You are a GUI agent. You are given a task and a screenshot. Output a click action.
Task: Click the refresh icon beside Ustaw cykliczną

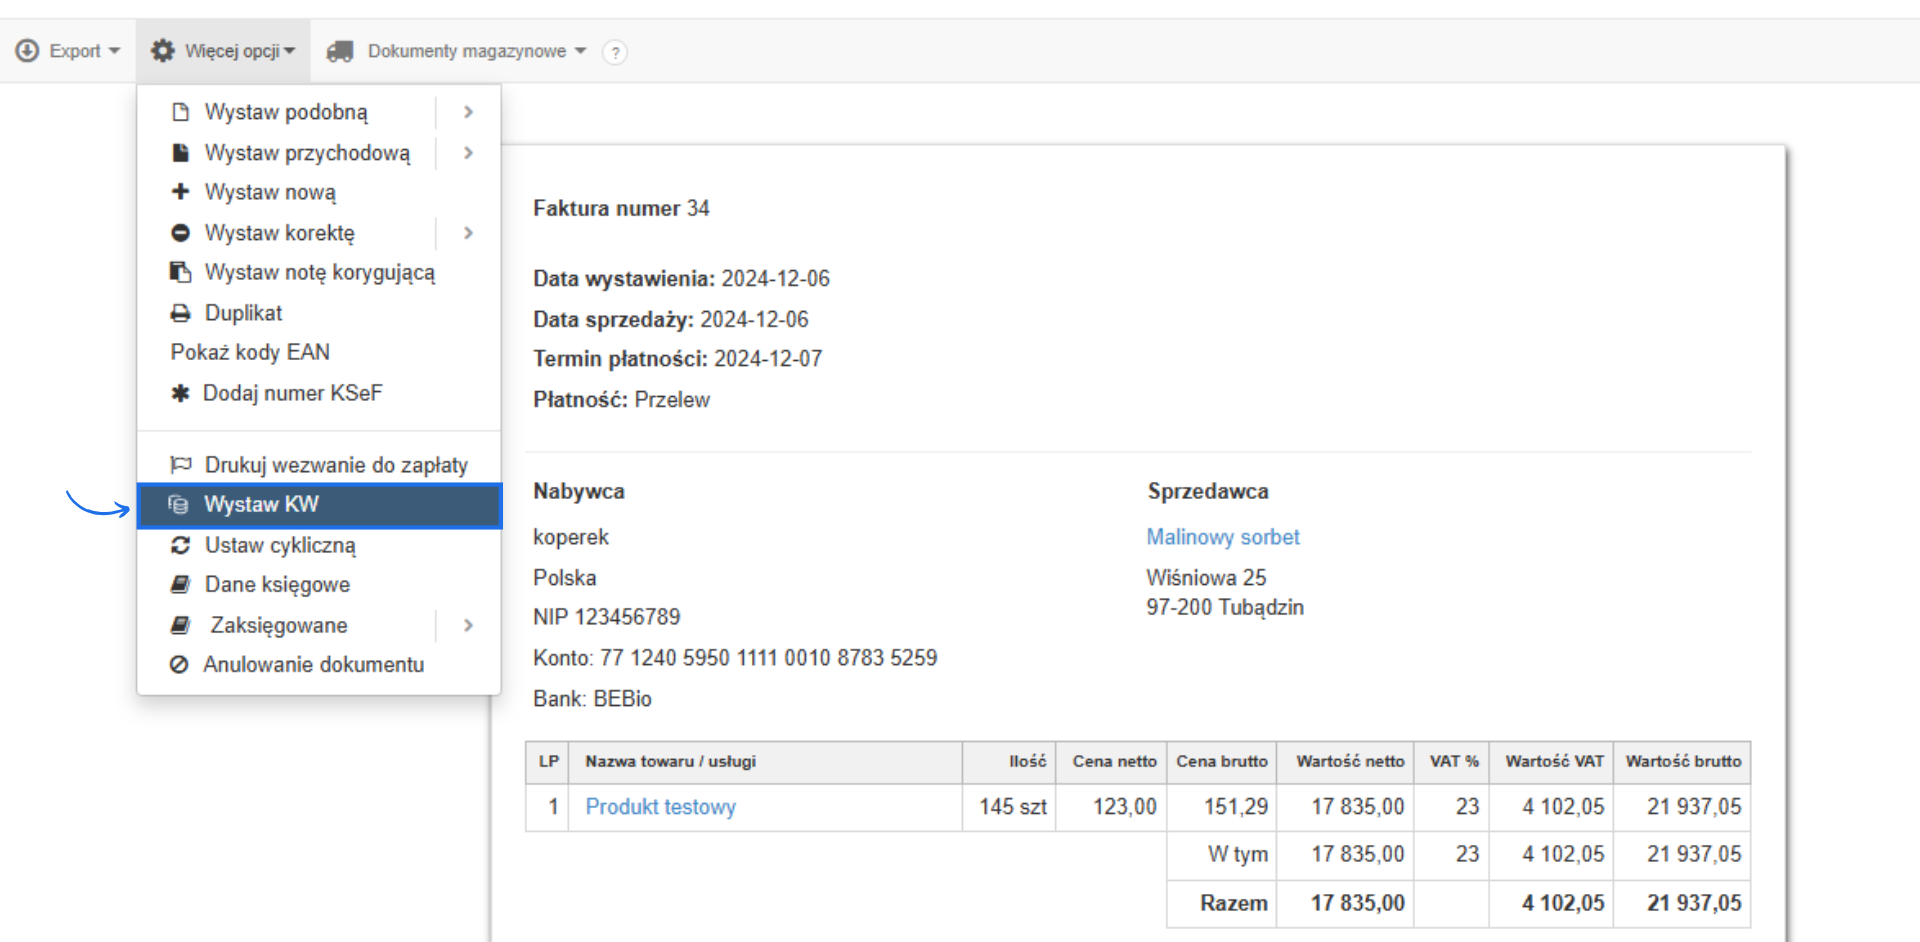click(180, 545)
